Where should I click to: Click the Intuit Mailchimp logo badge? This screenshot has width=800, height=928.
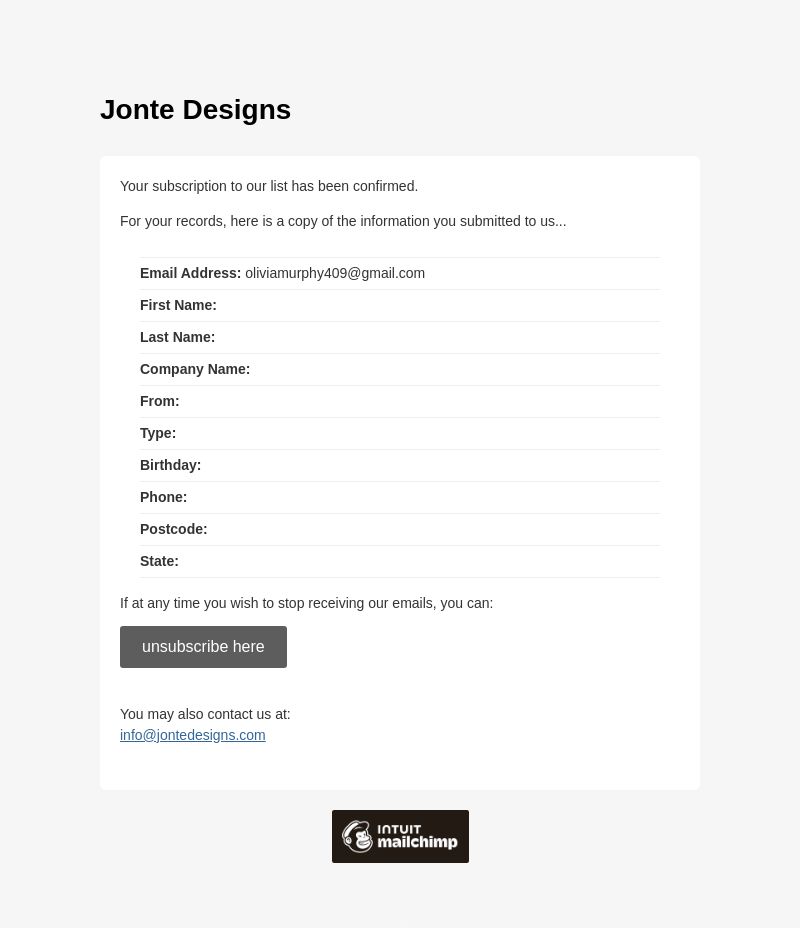point(400,836)
